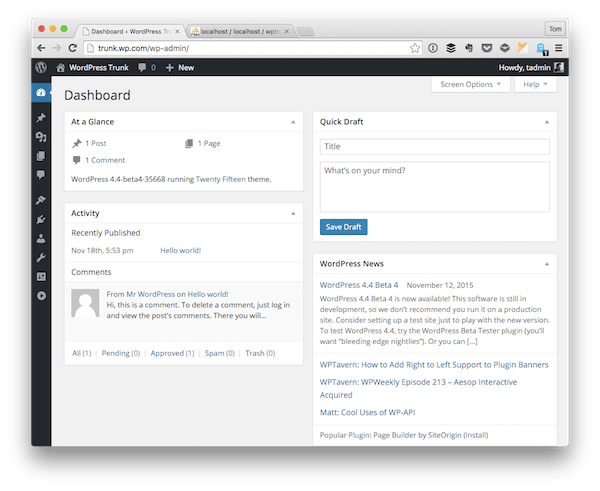Image resolution: width=600 pixels, height=491 pixels.
Task: Click the Pocket extension icon
Action: pyautogui.click(x=486, y=48)
